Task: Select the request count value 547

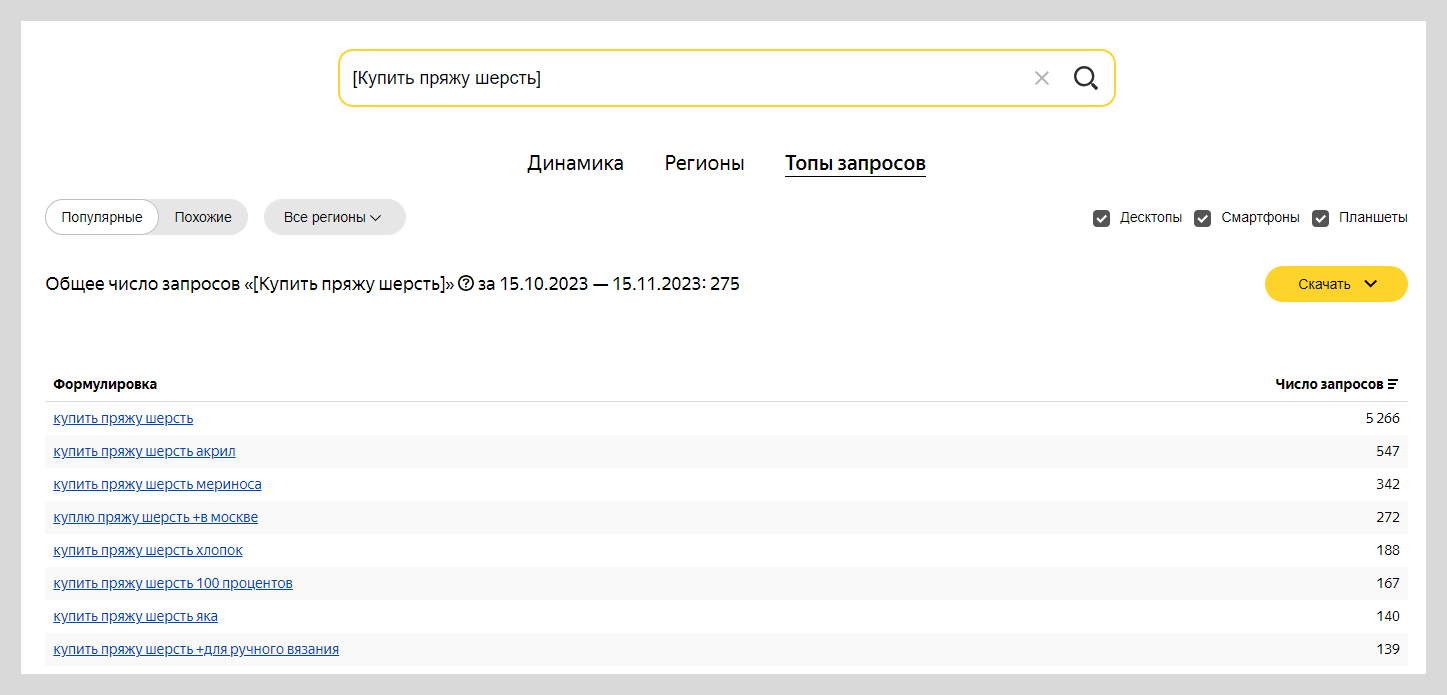Action: tap(1388, 451)
